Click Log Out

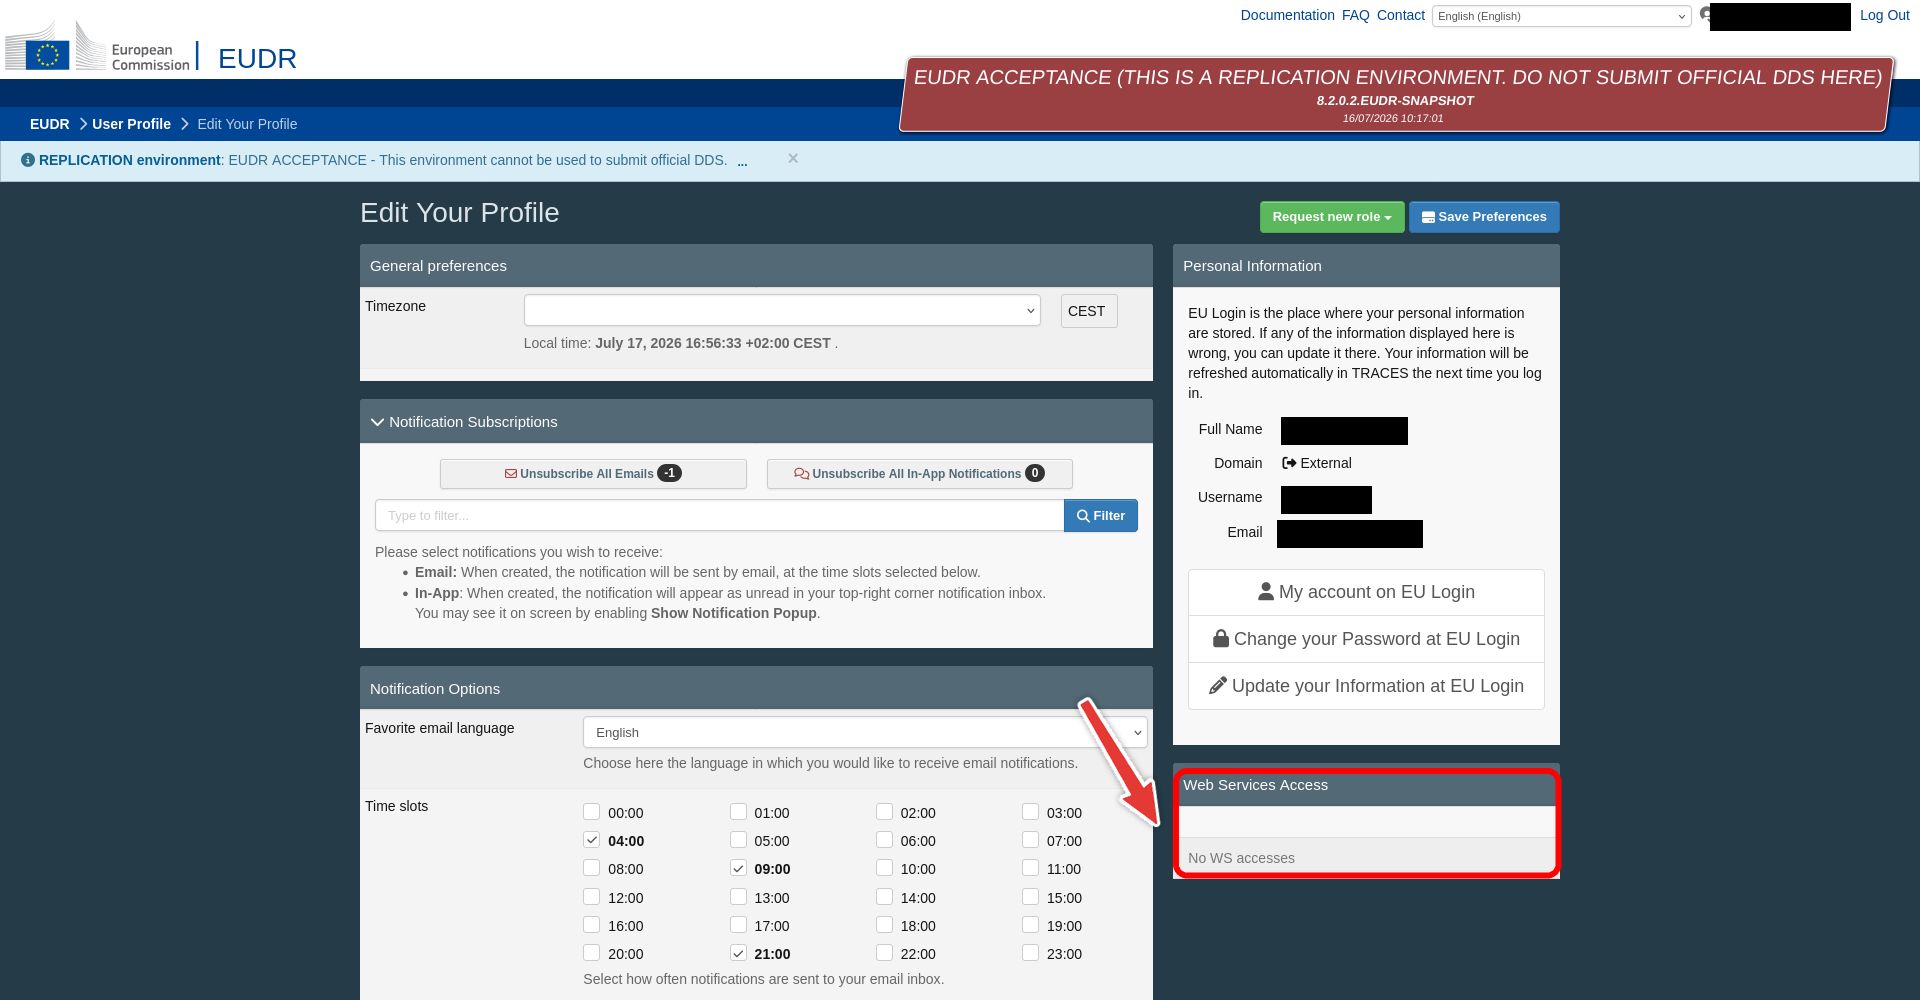click(x=1884, y=15)
